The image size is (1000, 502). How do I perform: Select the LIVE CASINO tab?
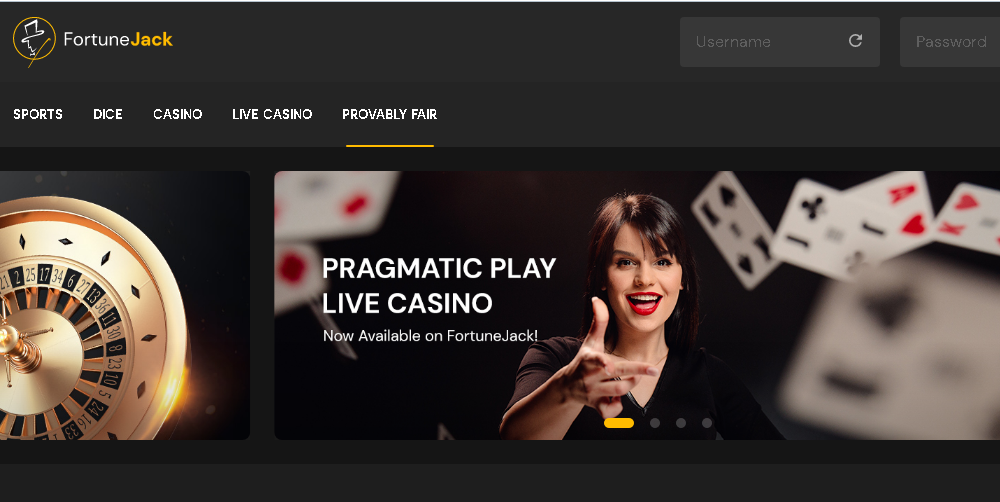272,114
